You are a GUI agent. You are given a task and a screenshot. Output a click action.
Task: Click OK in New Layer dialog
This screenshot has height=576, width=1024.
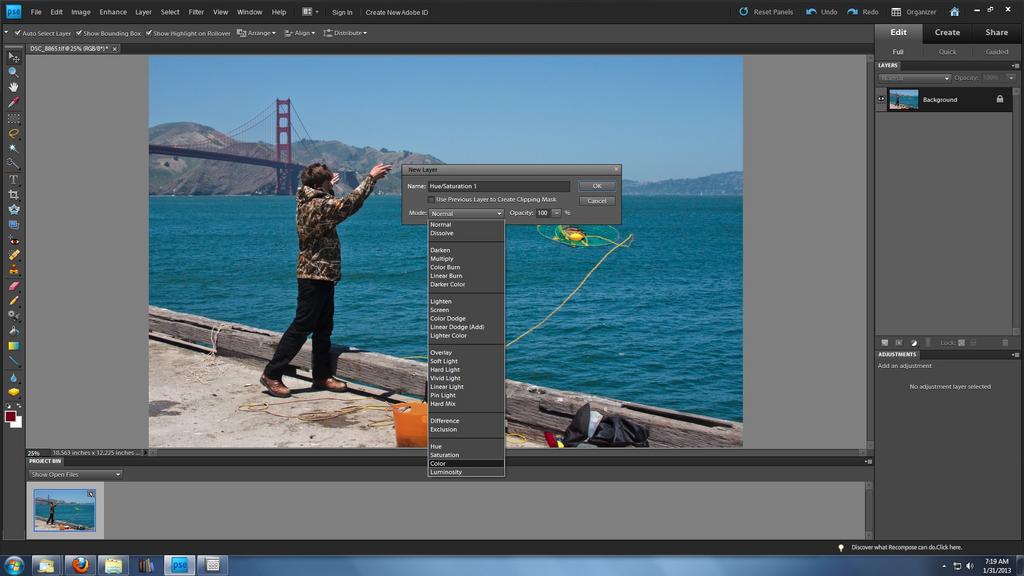(x=596, y=186)
